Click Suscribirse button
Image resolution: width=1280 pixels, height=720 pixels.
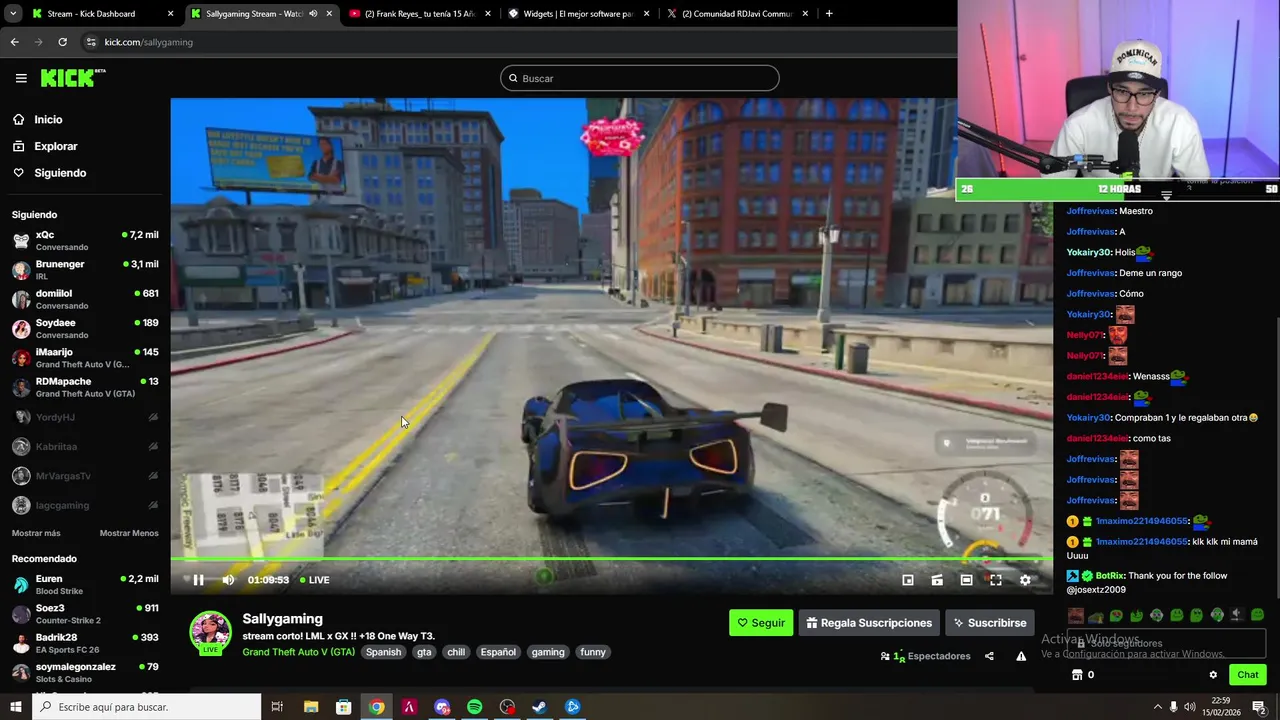990,622
